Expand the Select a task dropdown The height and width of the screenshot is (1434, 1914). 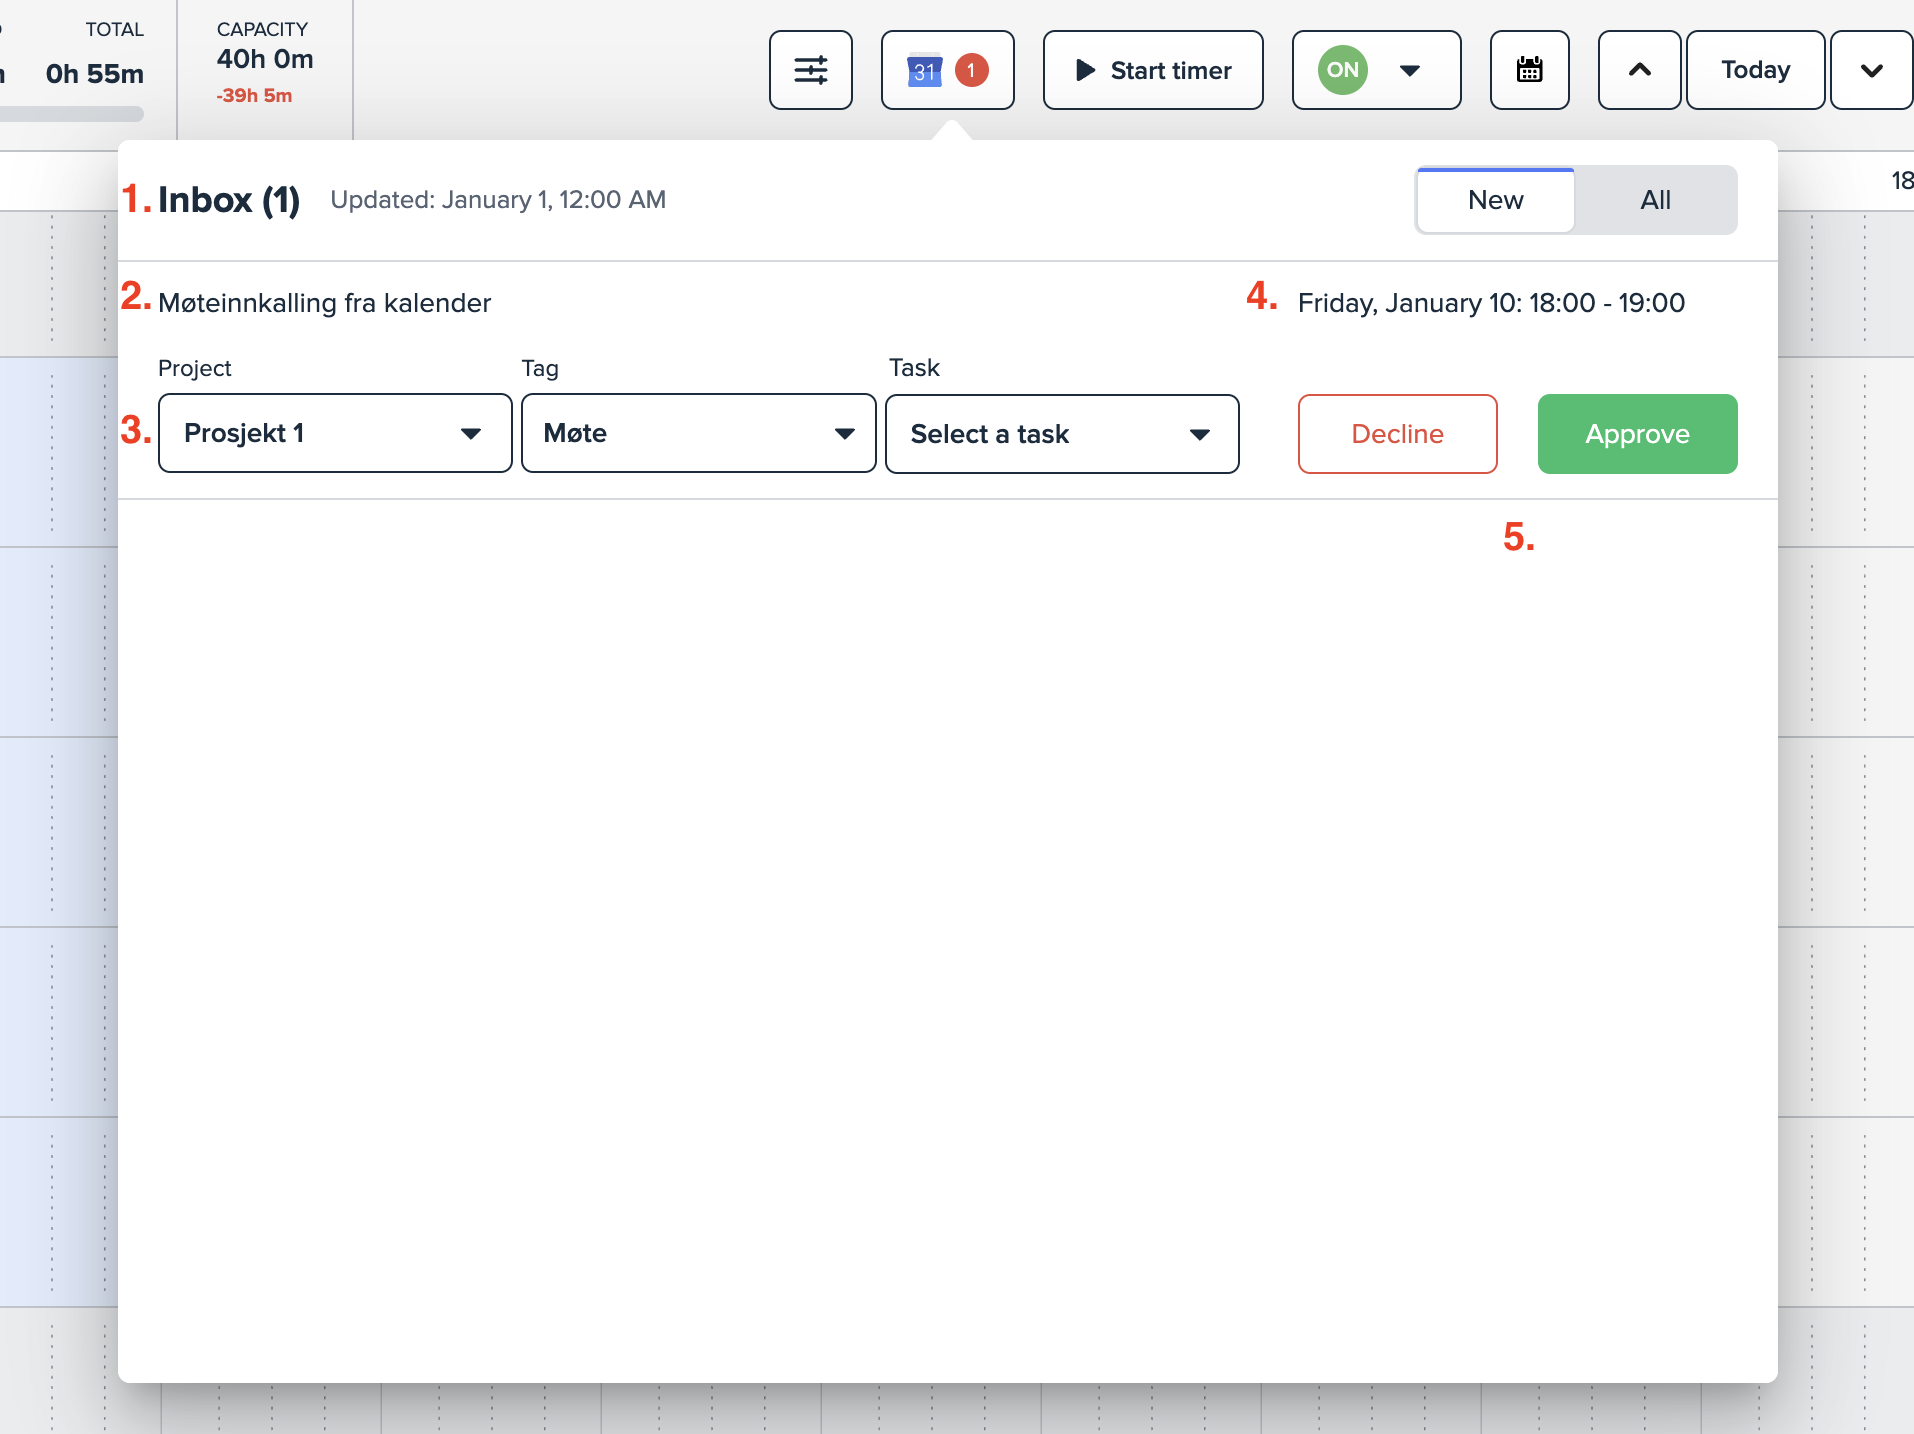click(x=1062, y=433)
